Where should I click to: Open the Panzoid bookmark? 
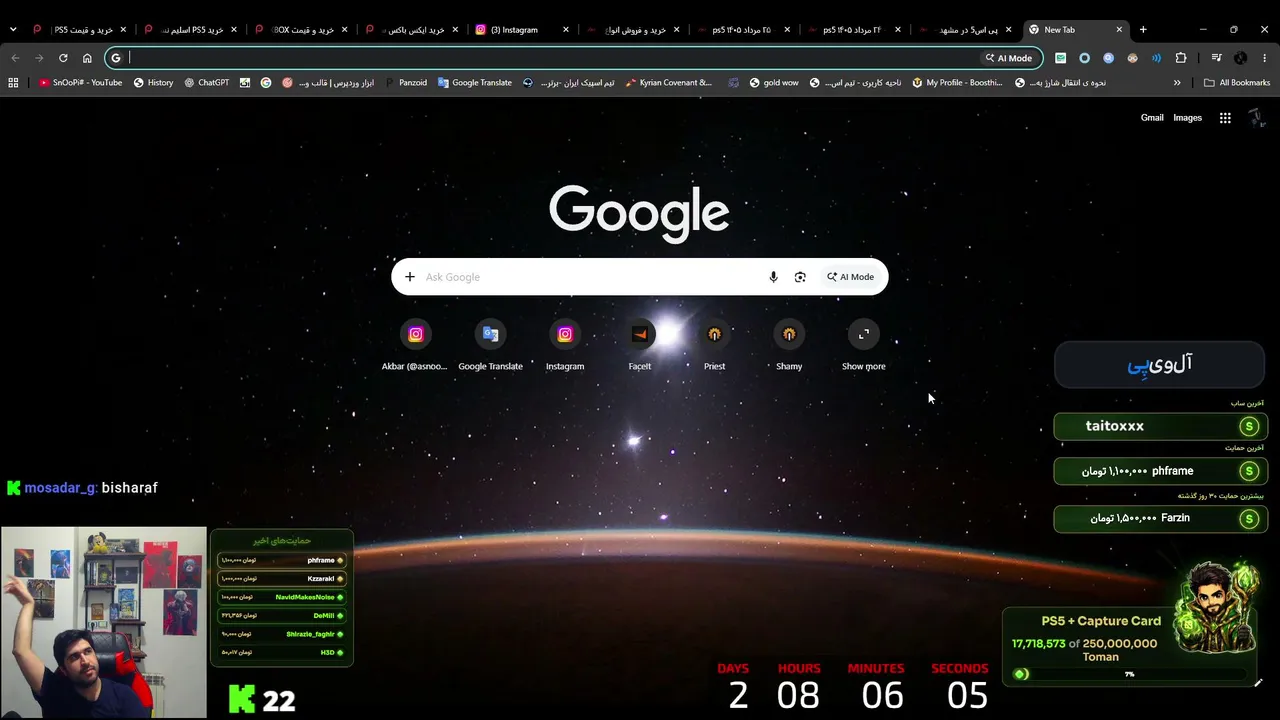click(406, 83)
